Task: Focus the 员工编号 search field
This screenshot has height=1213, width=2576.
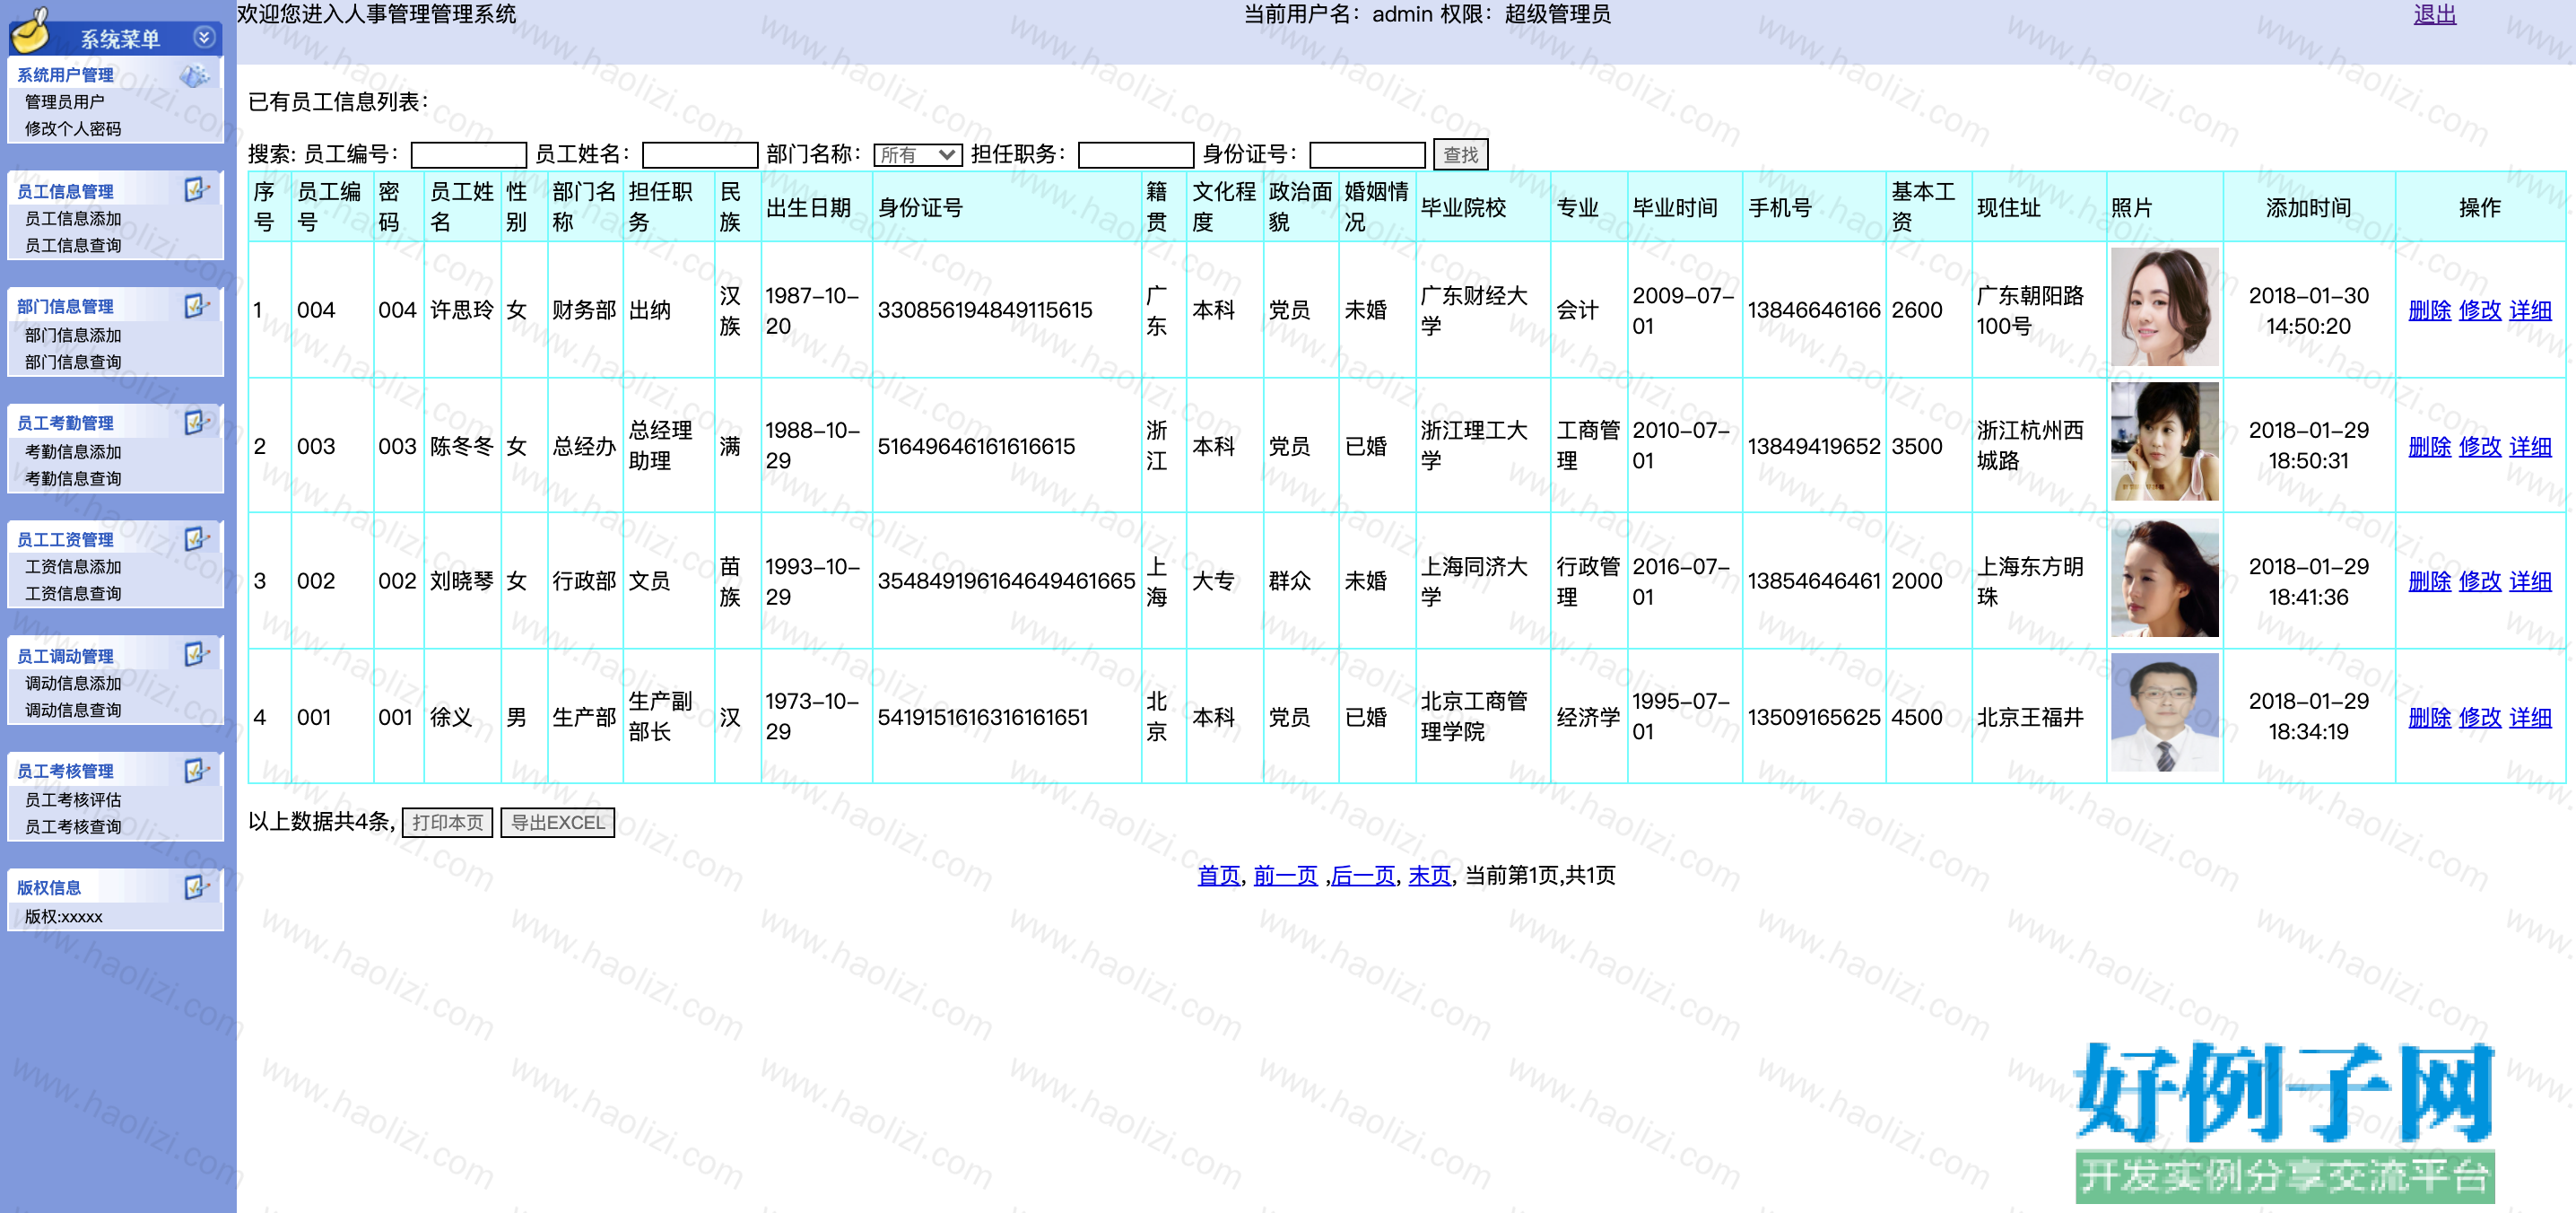Action: click(468, 155)
